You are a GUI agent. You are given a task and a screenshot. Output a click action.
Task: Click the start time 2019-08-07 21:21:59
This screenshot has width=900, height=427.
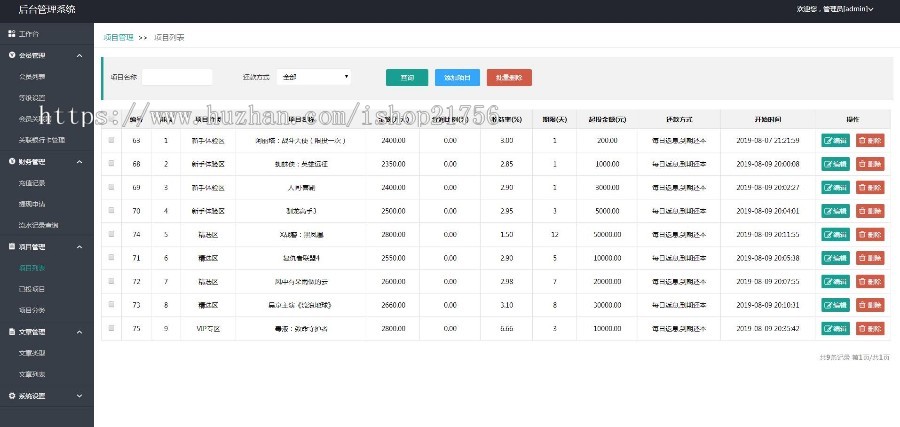tap(767, 140)
